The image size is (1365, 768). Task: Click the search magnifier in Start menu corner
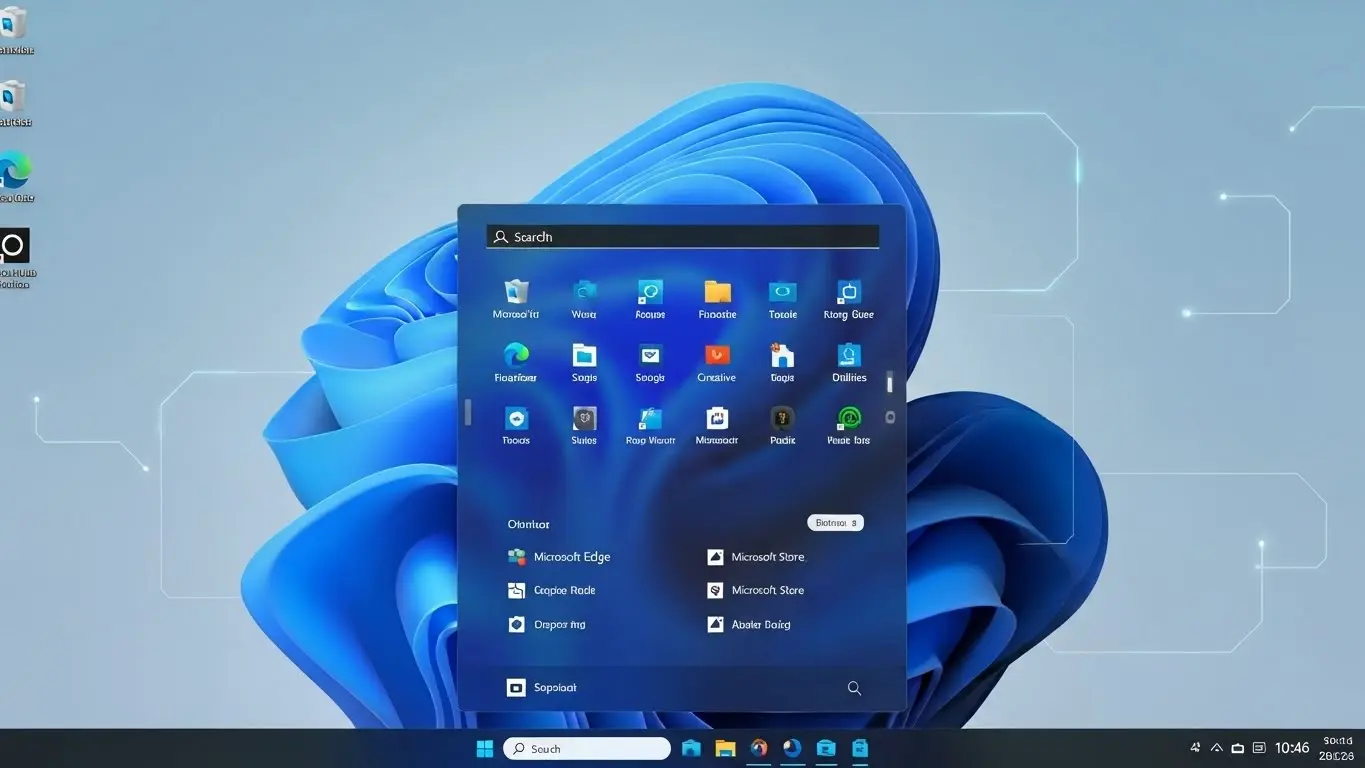853,688
